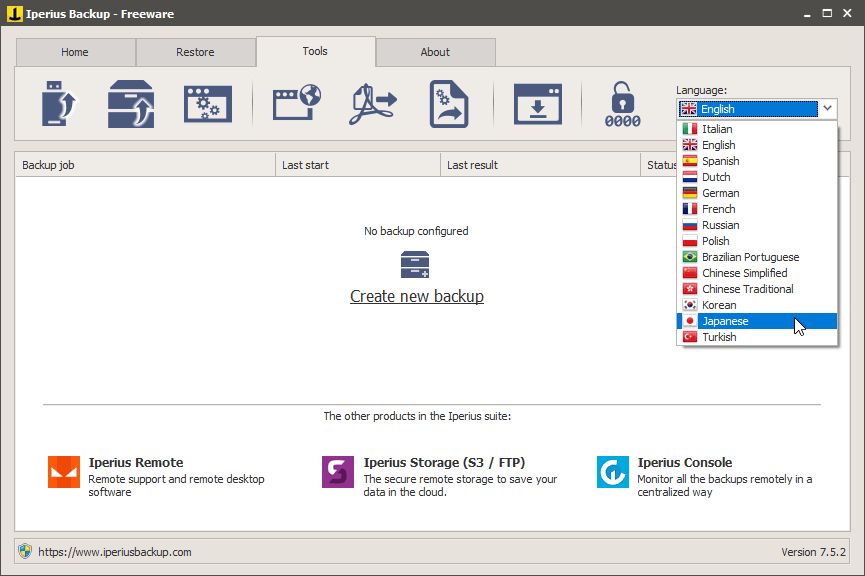865x576 pixels.
Task: Maximize the Iperius Backup window
Action: 827,13
